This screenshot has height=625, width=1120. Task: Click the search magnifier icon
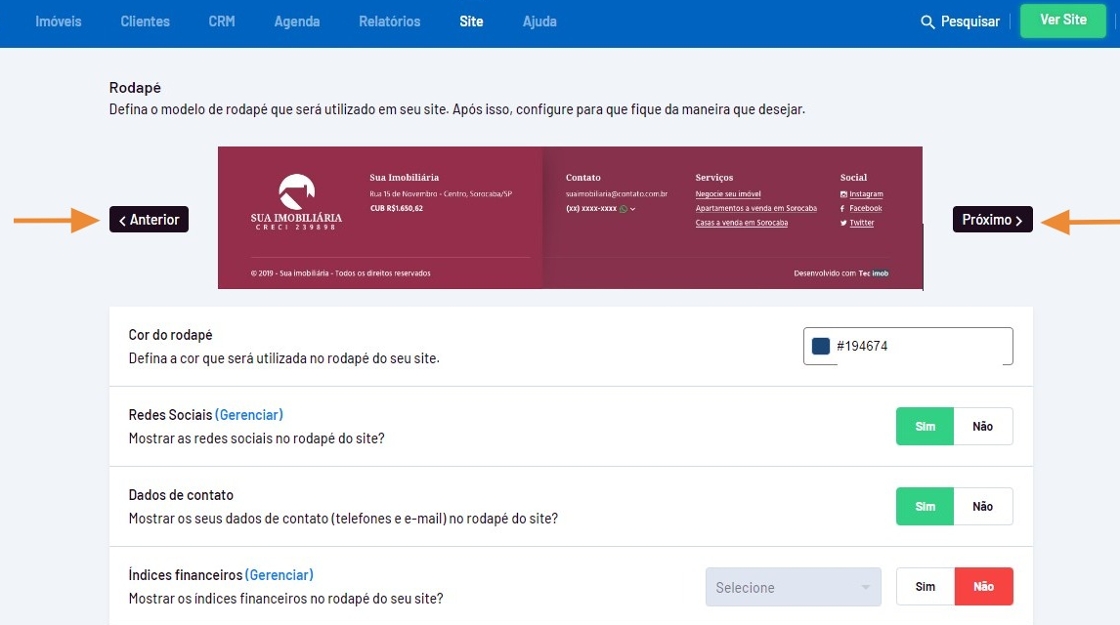pyautogui.click(x=927, y=22)
